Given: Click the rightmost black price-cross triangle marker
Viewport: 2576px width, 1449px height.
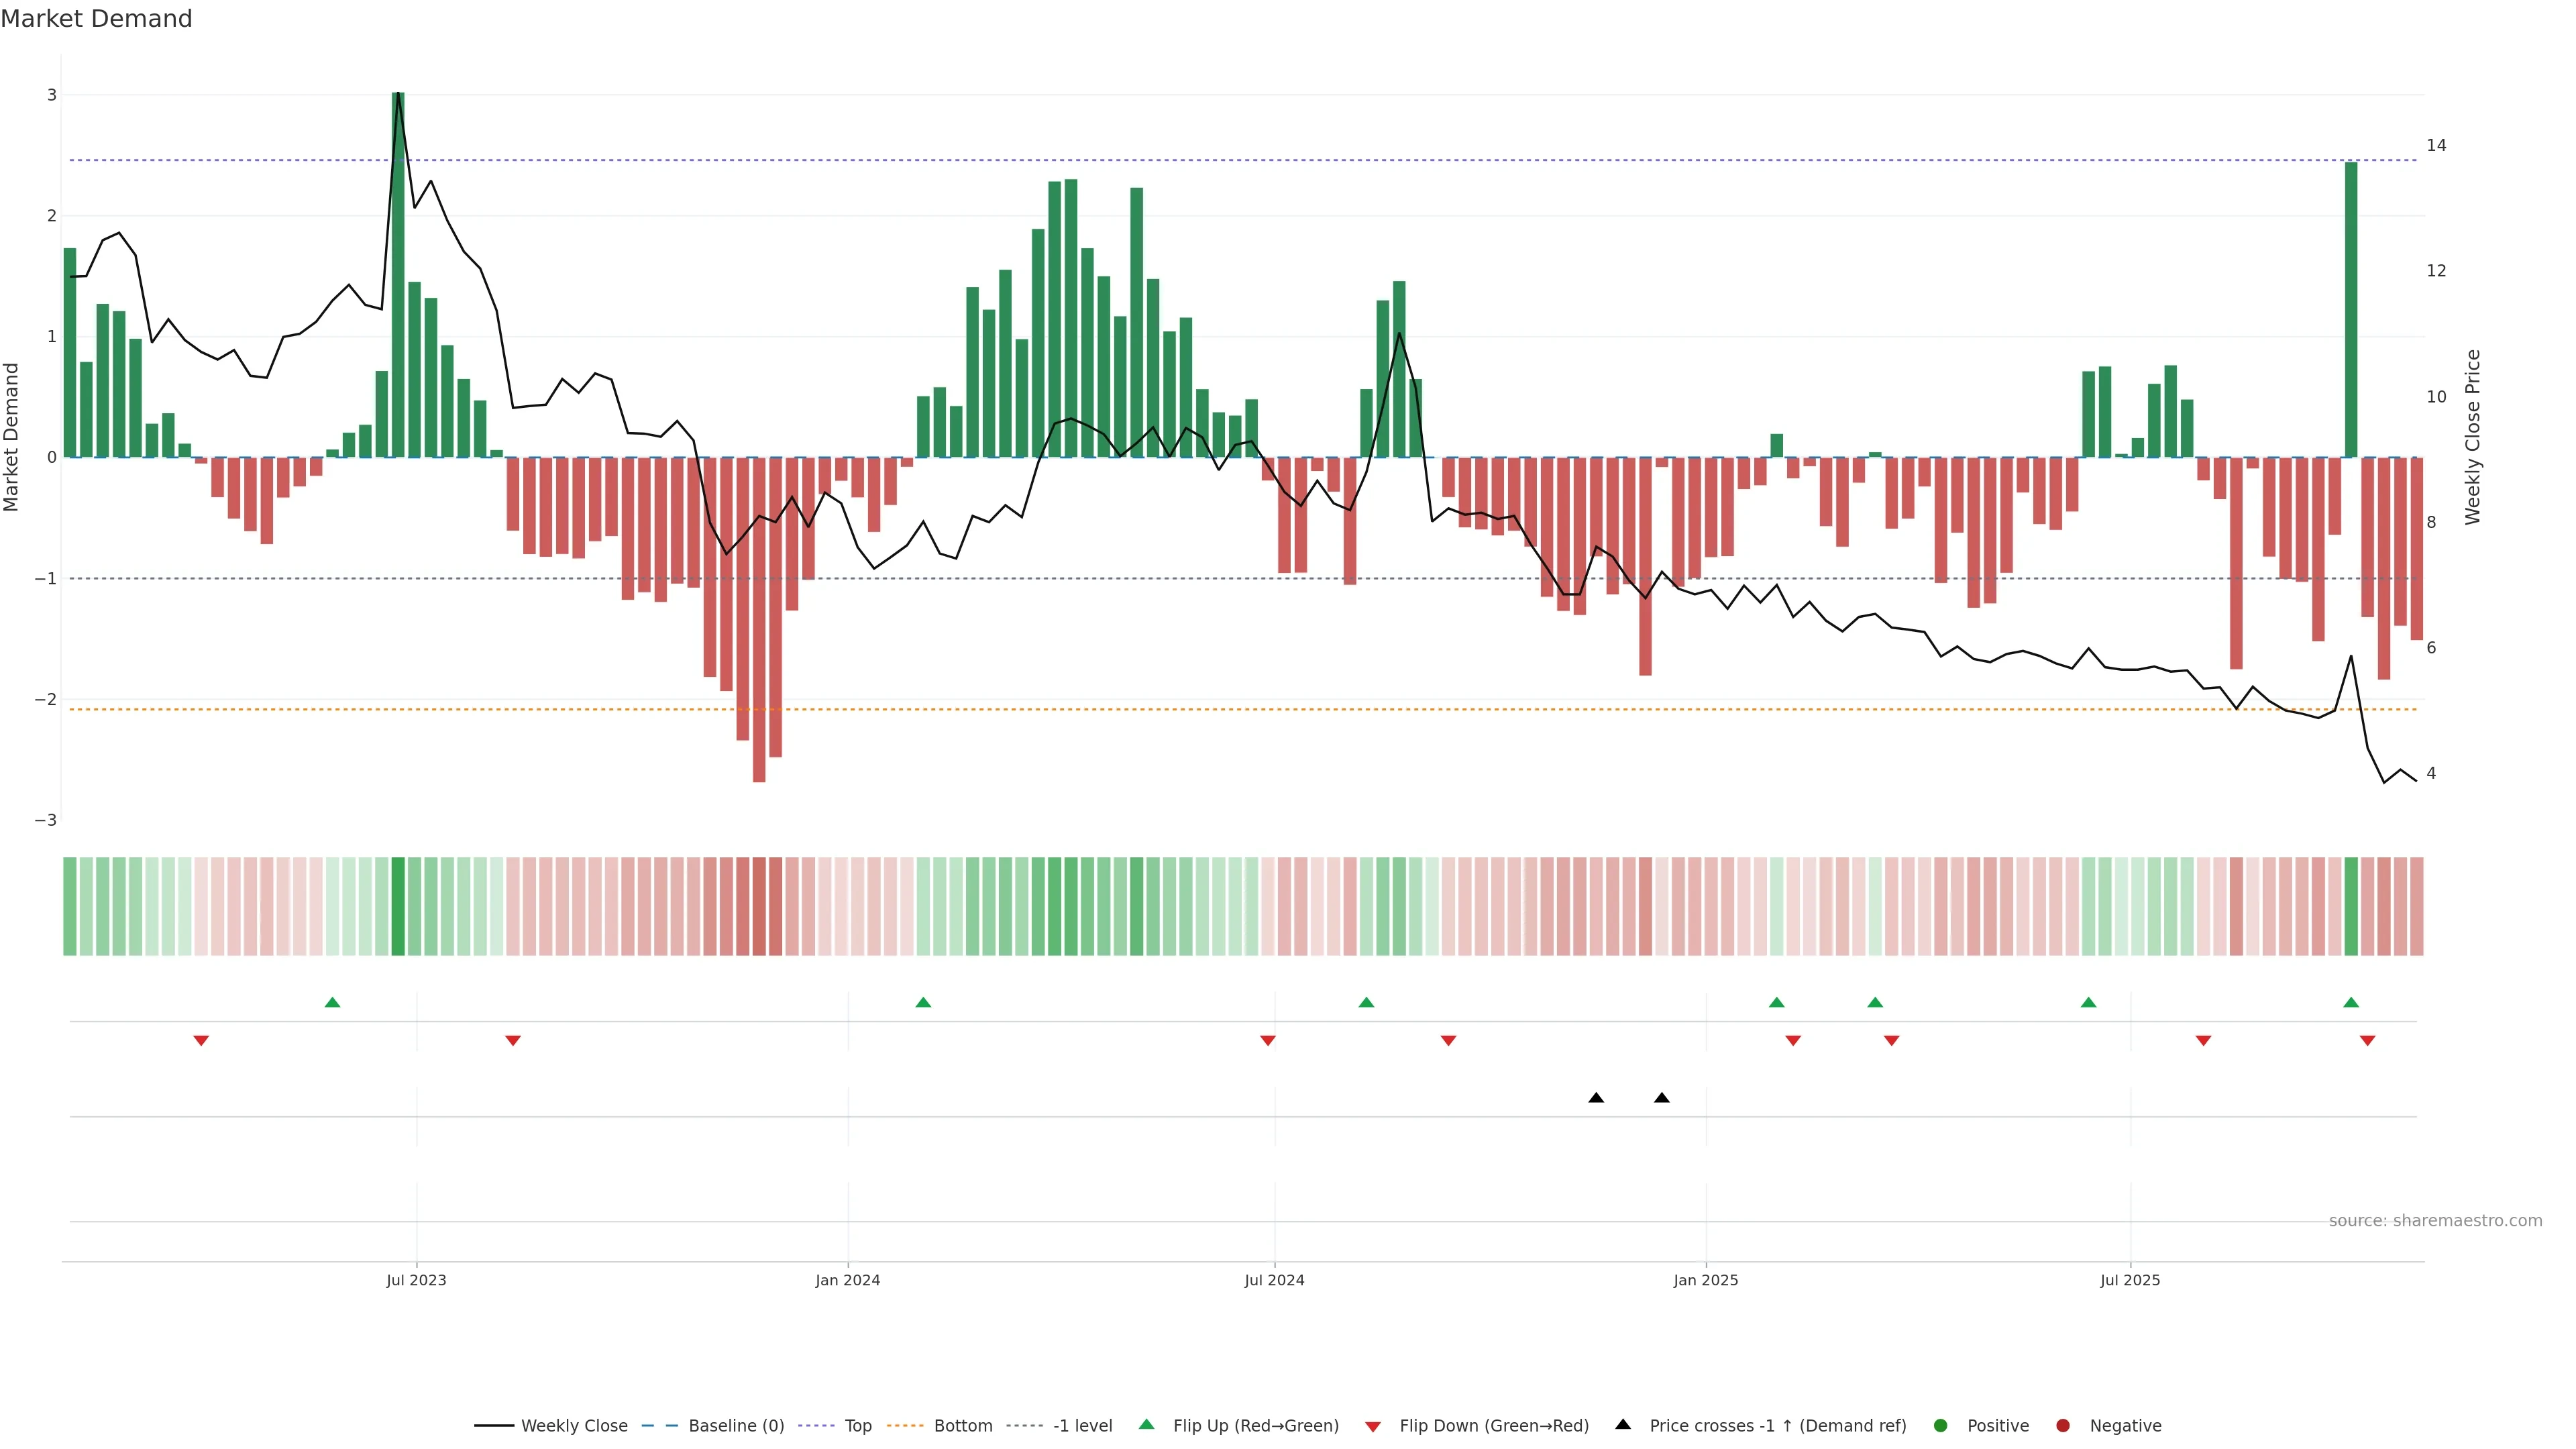Looking at the screenshot, I should click(1662, 1098).
